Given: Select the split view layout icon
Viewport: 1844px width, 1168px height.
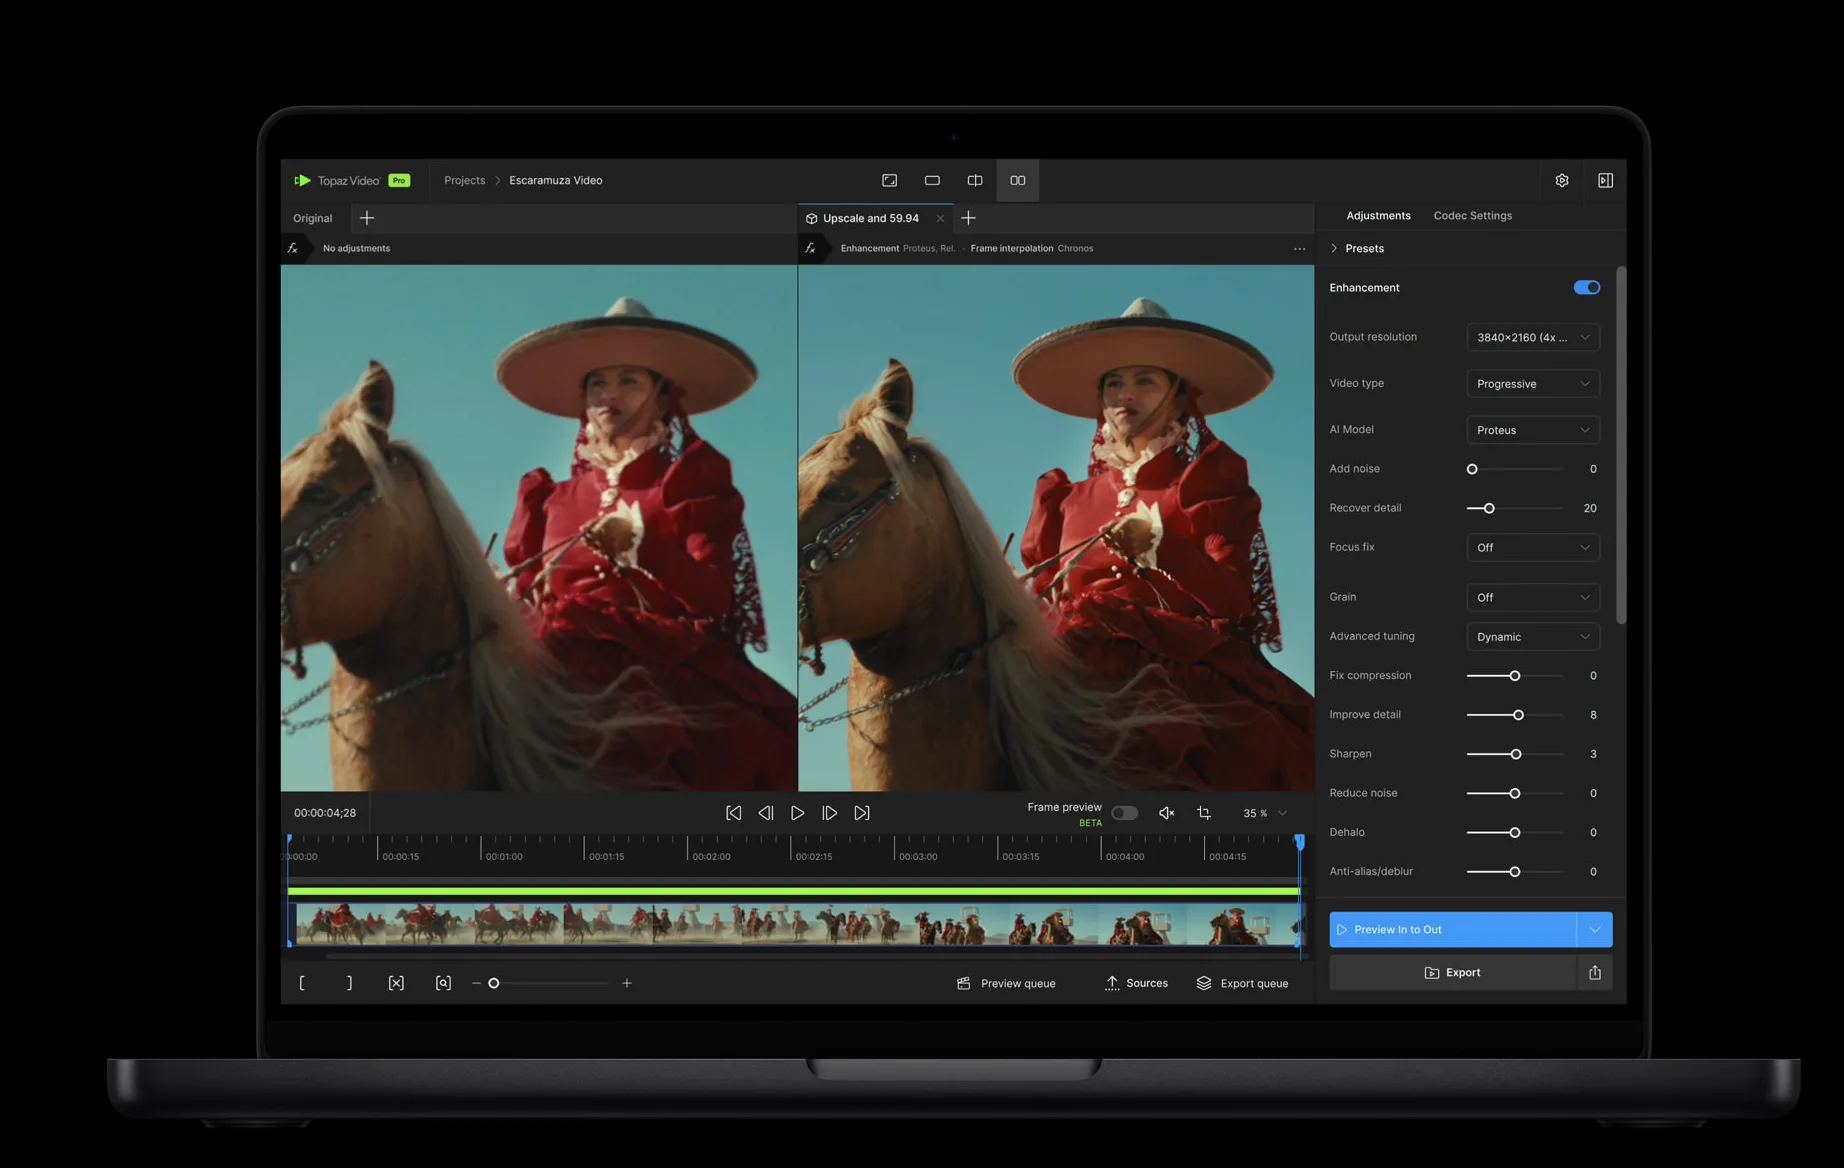Looking at the screenshot, I should pyautogui.click(x=975, y=180).
